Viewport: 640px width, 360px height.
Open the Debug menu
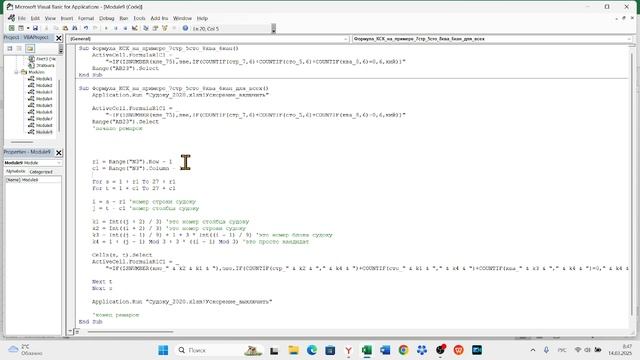[107, 18]
